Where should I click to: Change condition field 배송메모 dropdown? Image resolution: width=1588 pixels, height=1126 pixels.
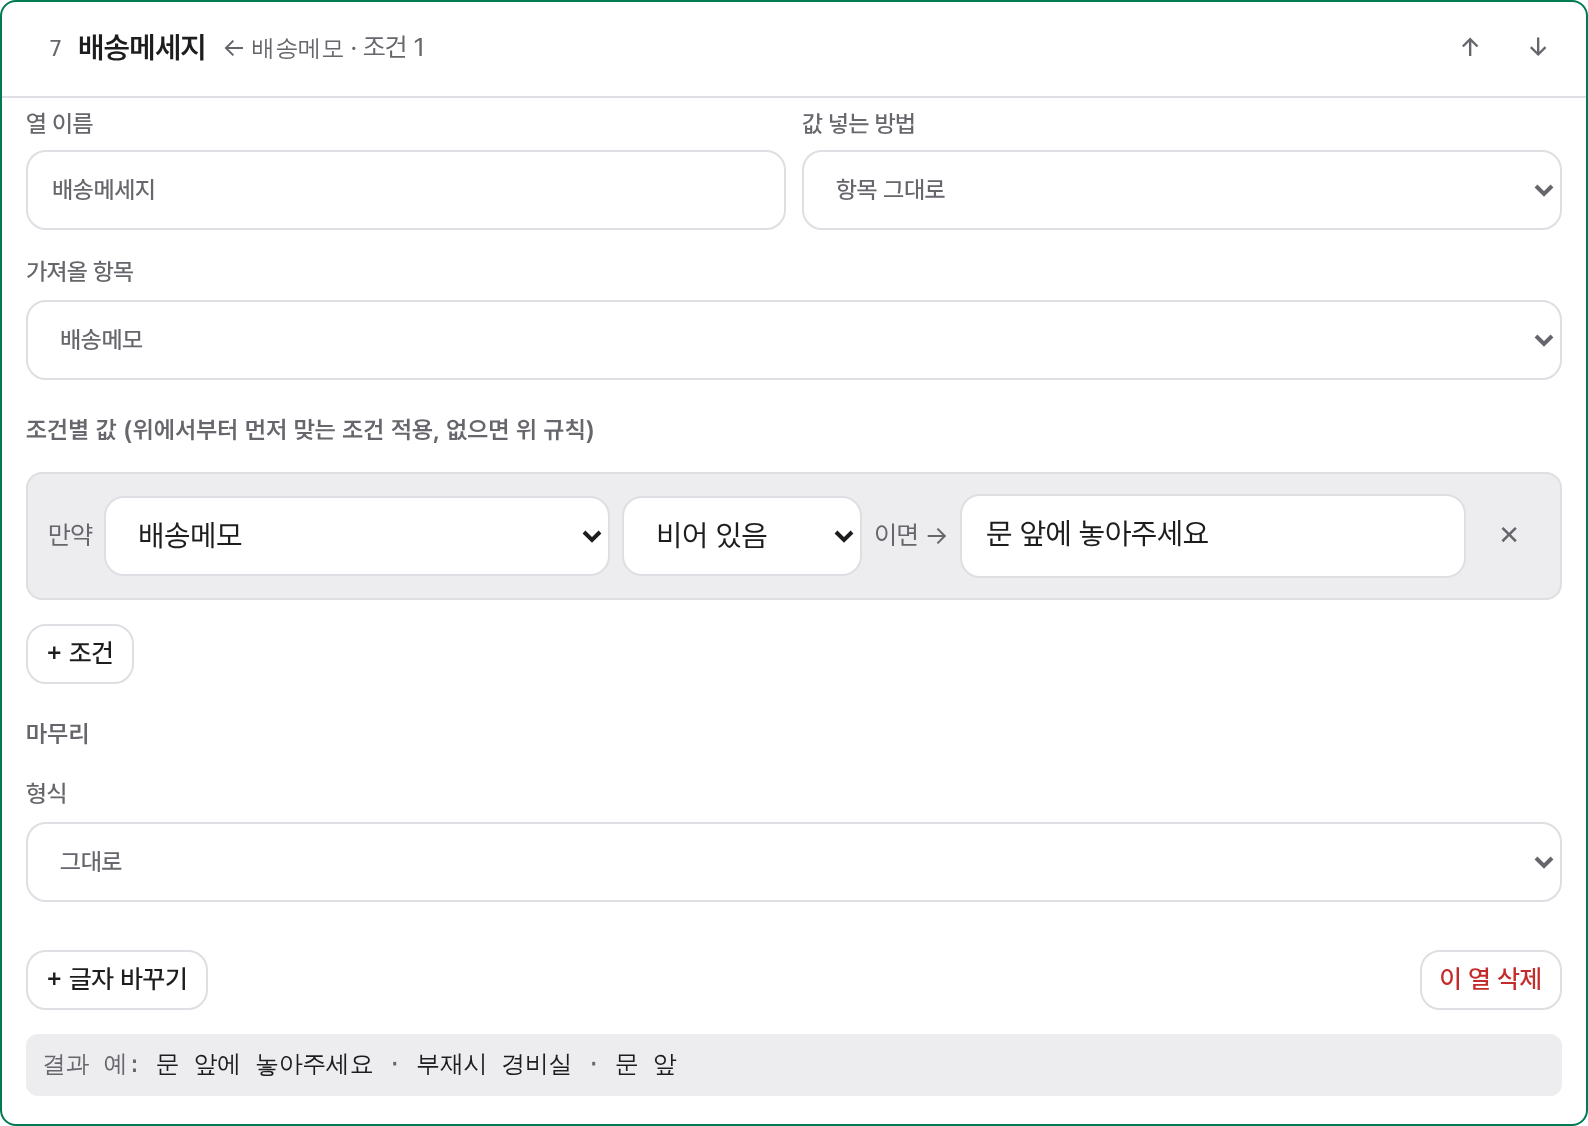click(357, 536)
